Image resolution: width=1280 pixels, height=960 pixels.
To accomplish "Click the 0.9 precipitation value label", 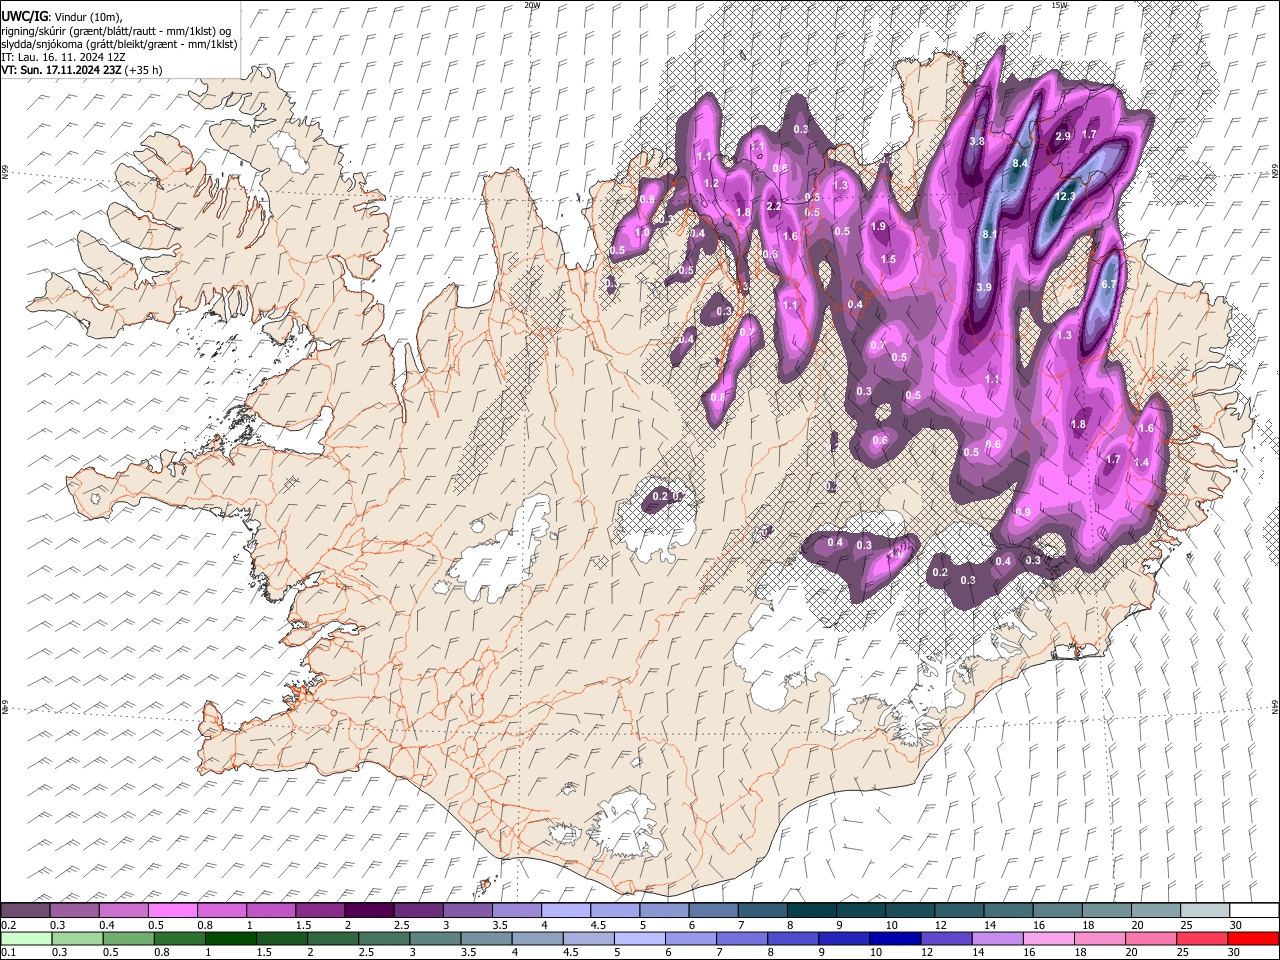I will tap(1023, 512).
